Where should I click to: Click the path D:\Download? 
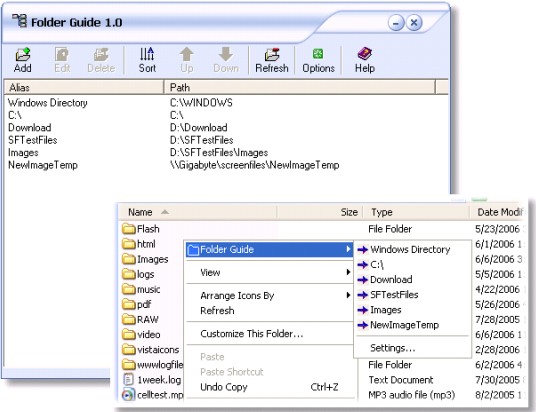199,128
